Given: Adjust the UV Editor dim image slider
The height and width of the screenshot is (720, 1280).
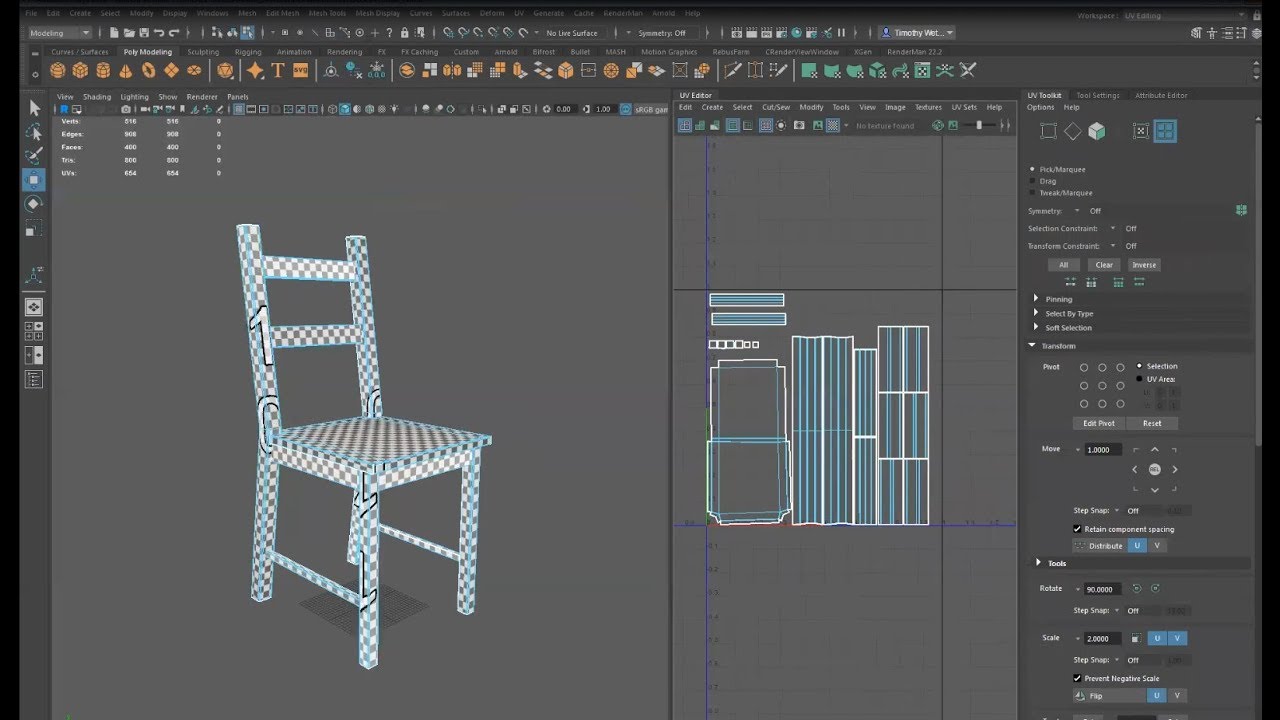Looking at the screenshot, I should (x=979, y=125).
